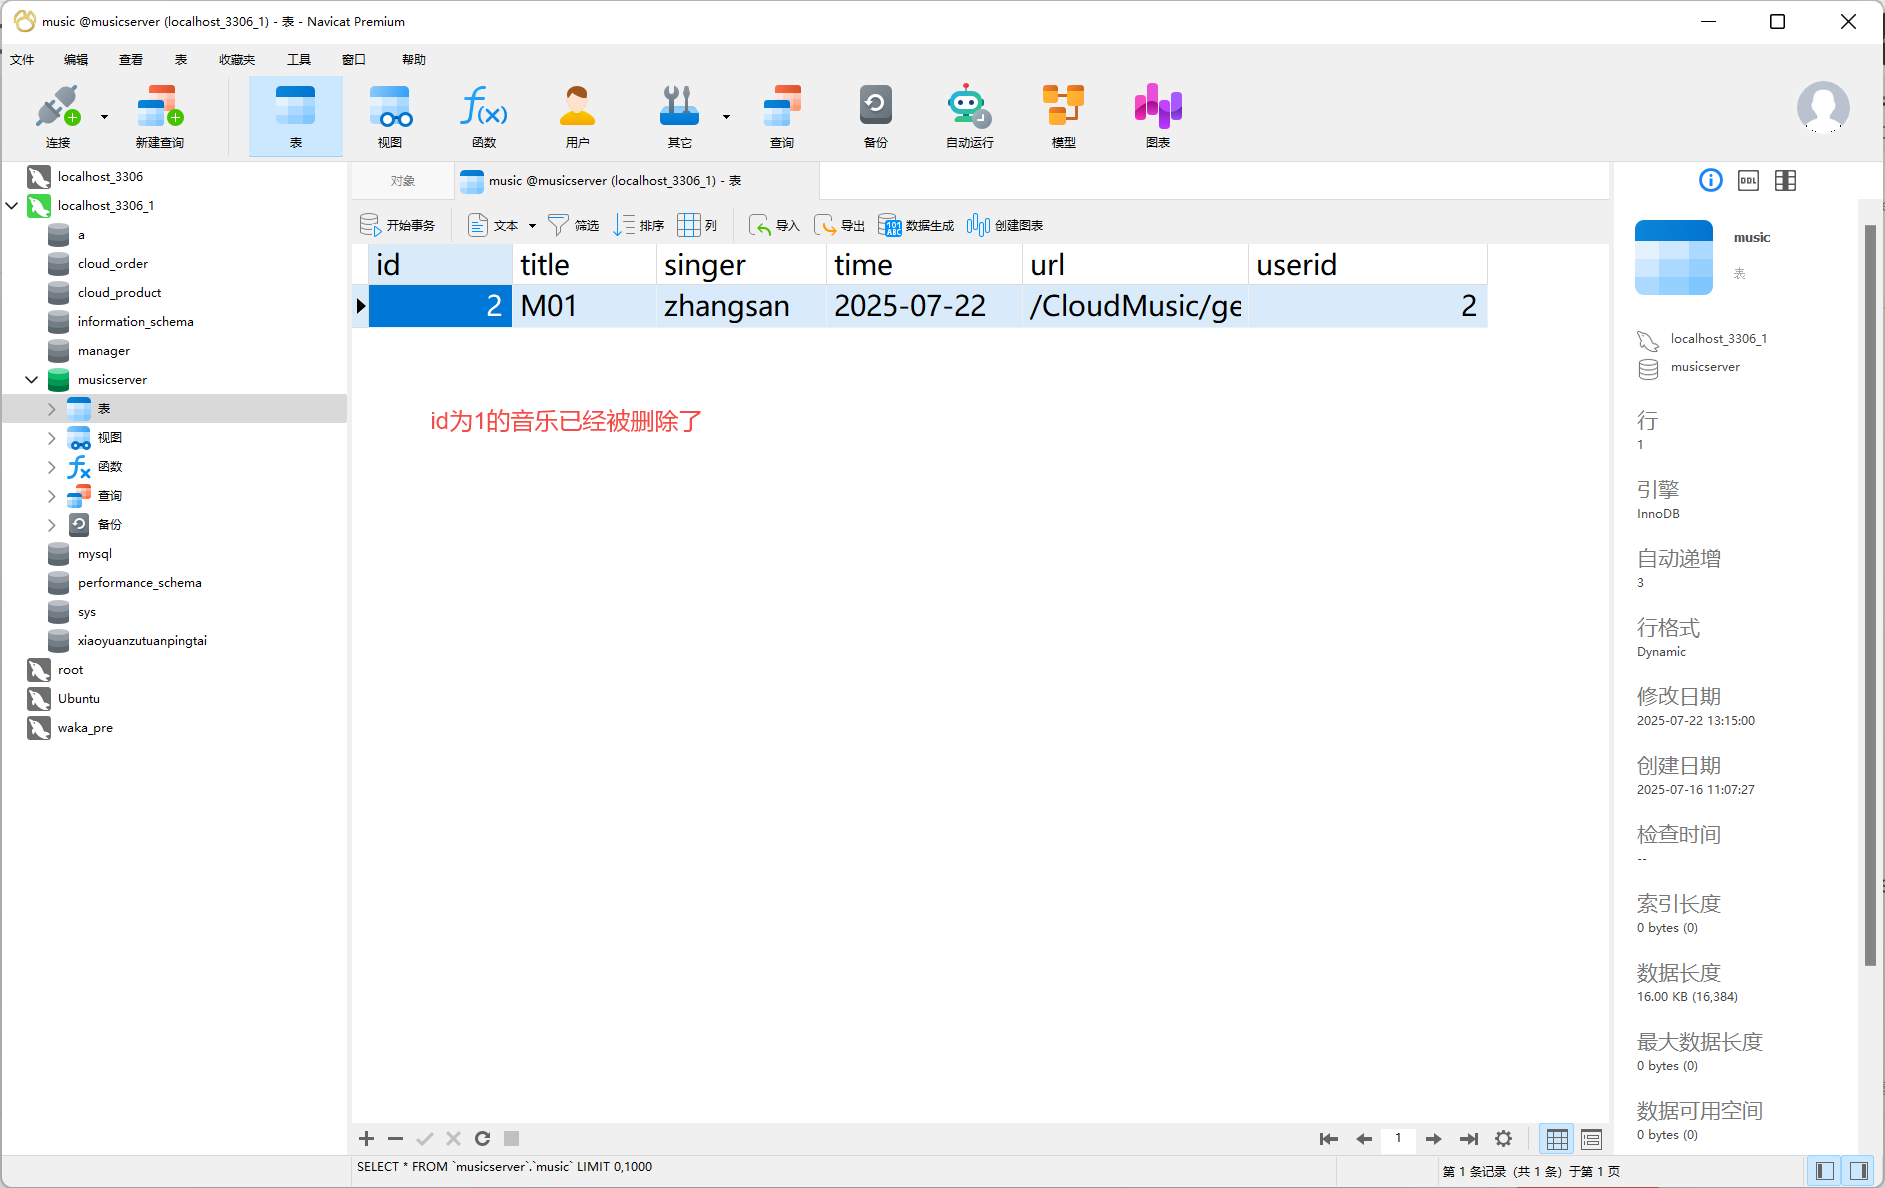
Task: Open the 文本 dropdown arrow
Action: (532, 226)
